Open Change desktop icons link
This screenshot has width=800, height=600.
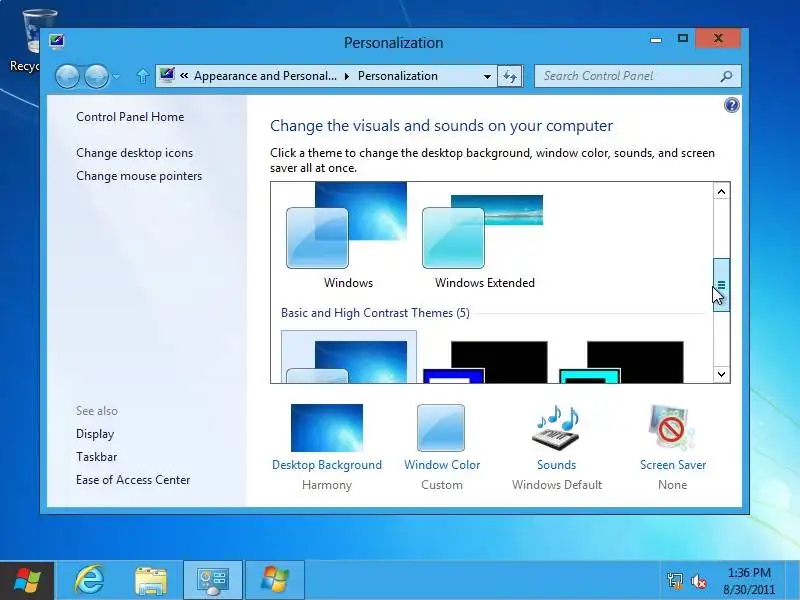tap(134, 153)
